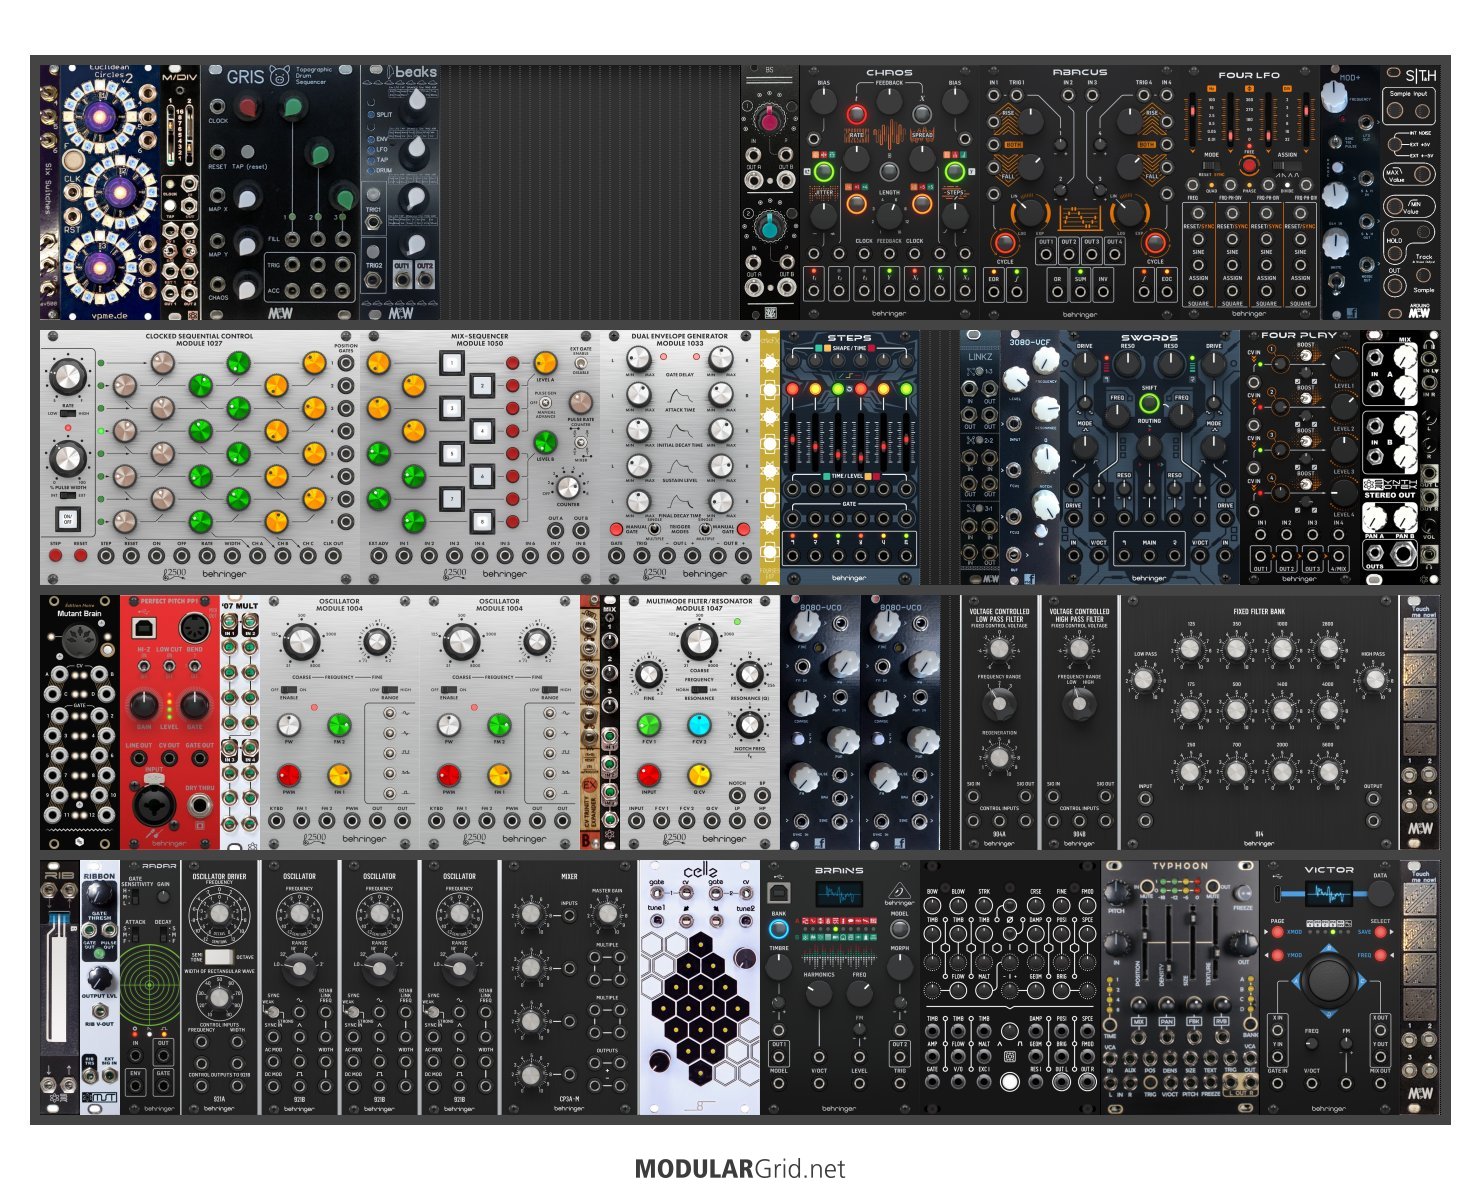Flip the RATE LOW/HIGH switch on Module 1027

68,413
